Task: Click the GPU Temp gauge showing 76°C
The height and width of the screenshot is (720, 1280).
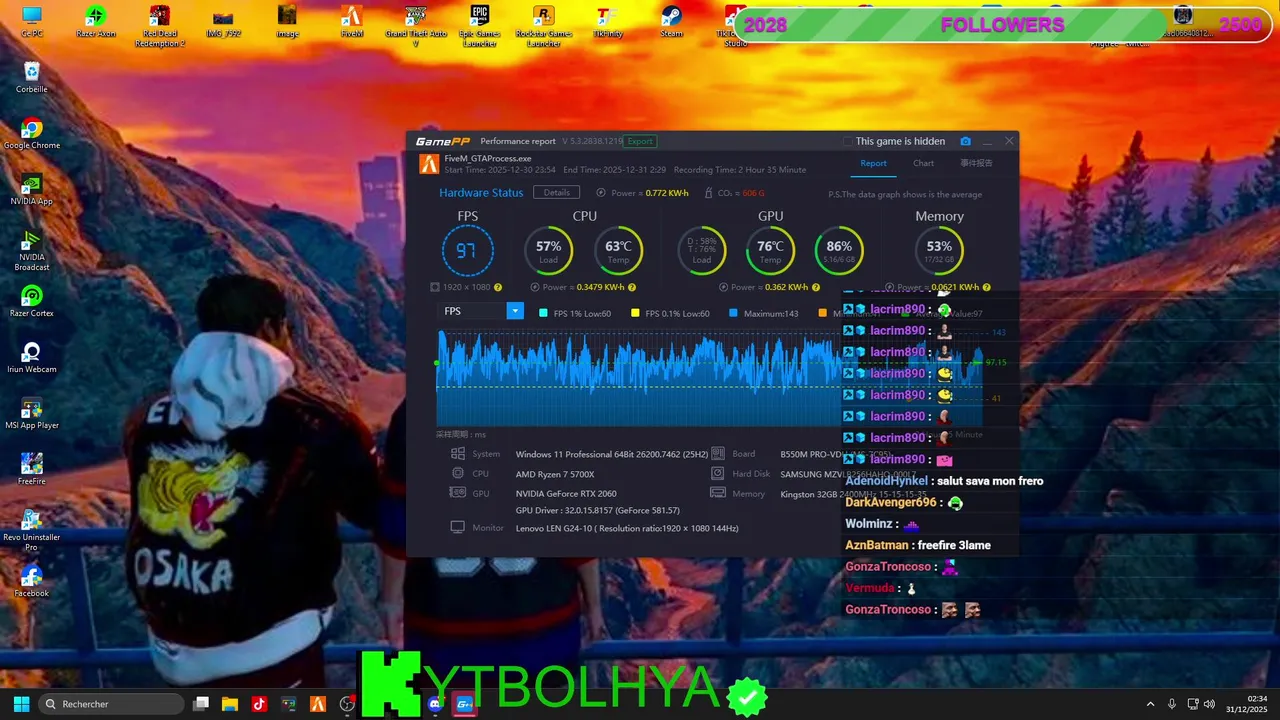Action: click(x=770, y=250)
